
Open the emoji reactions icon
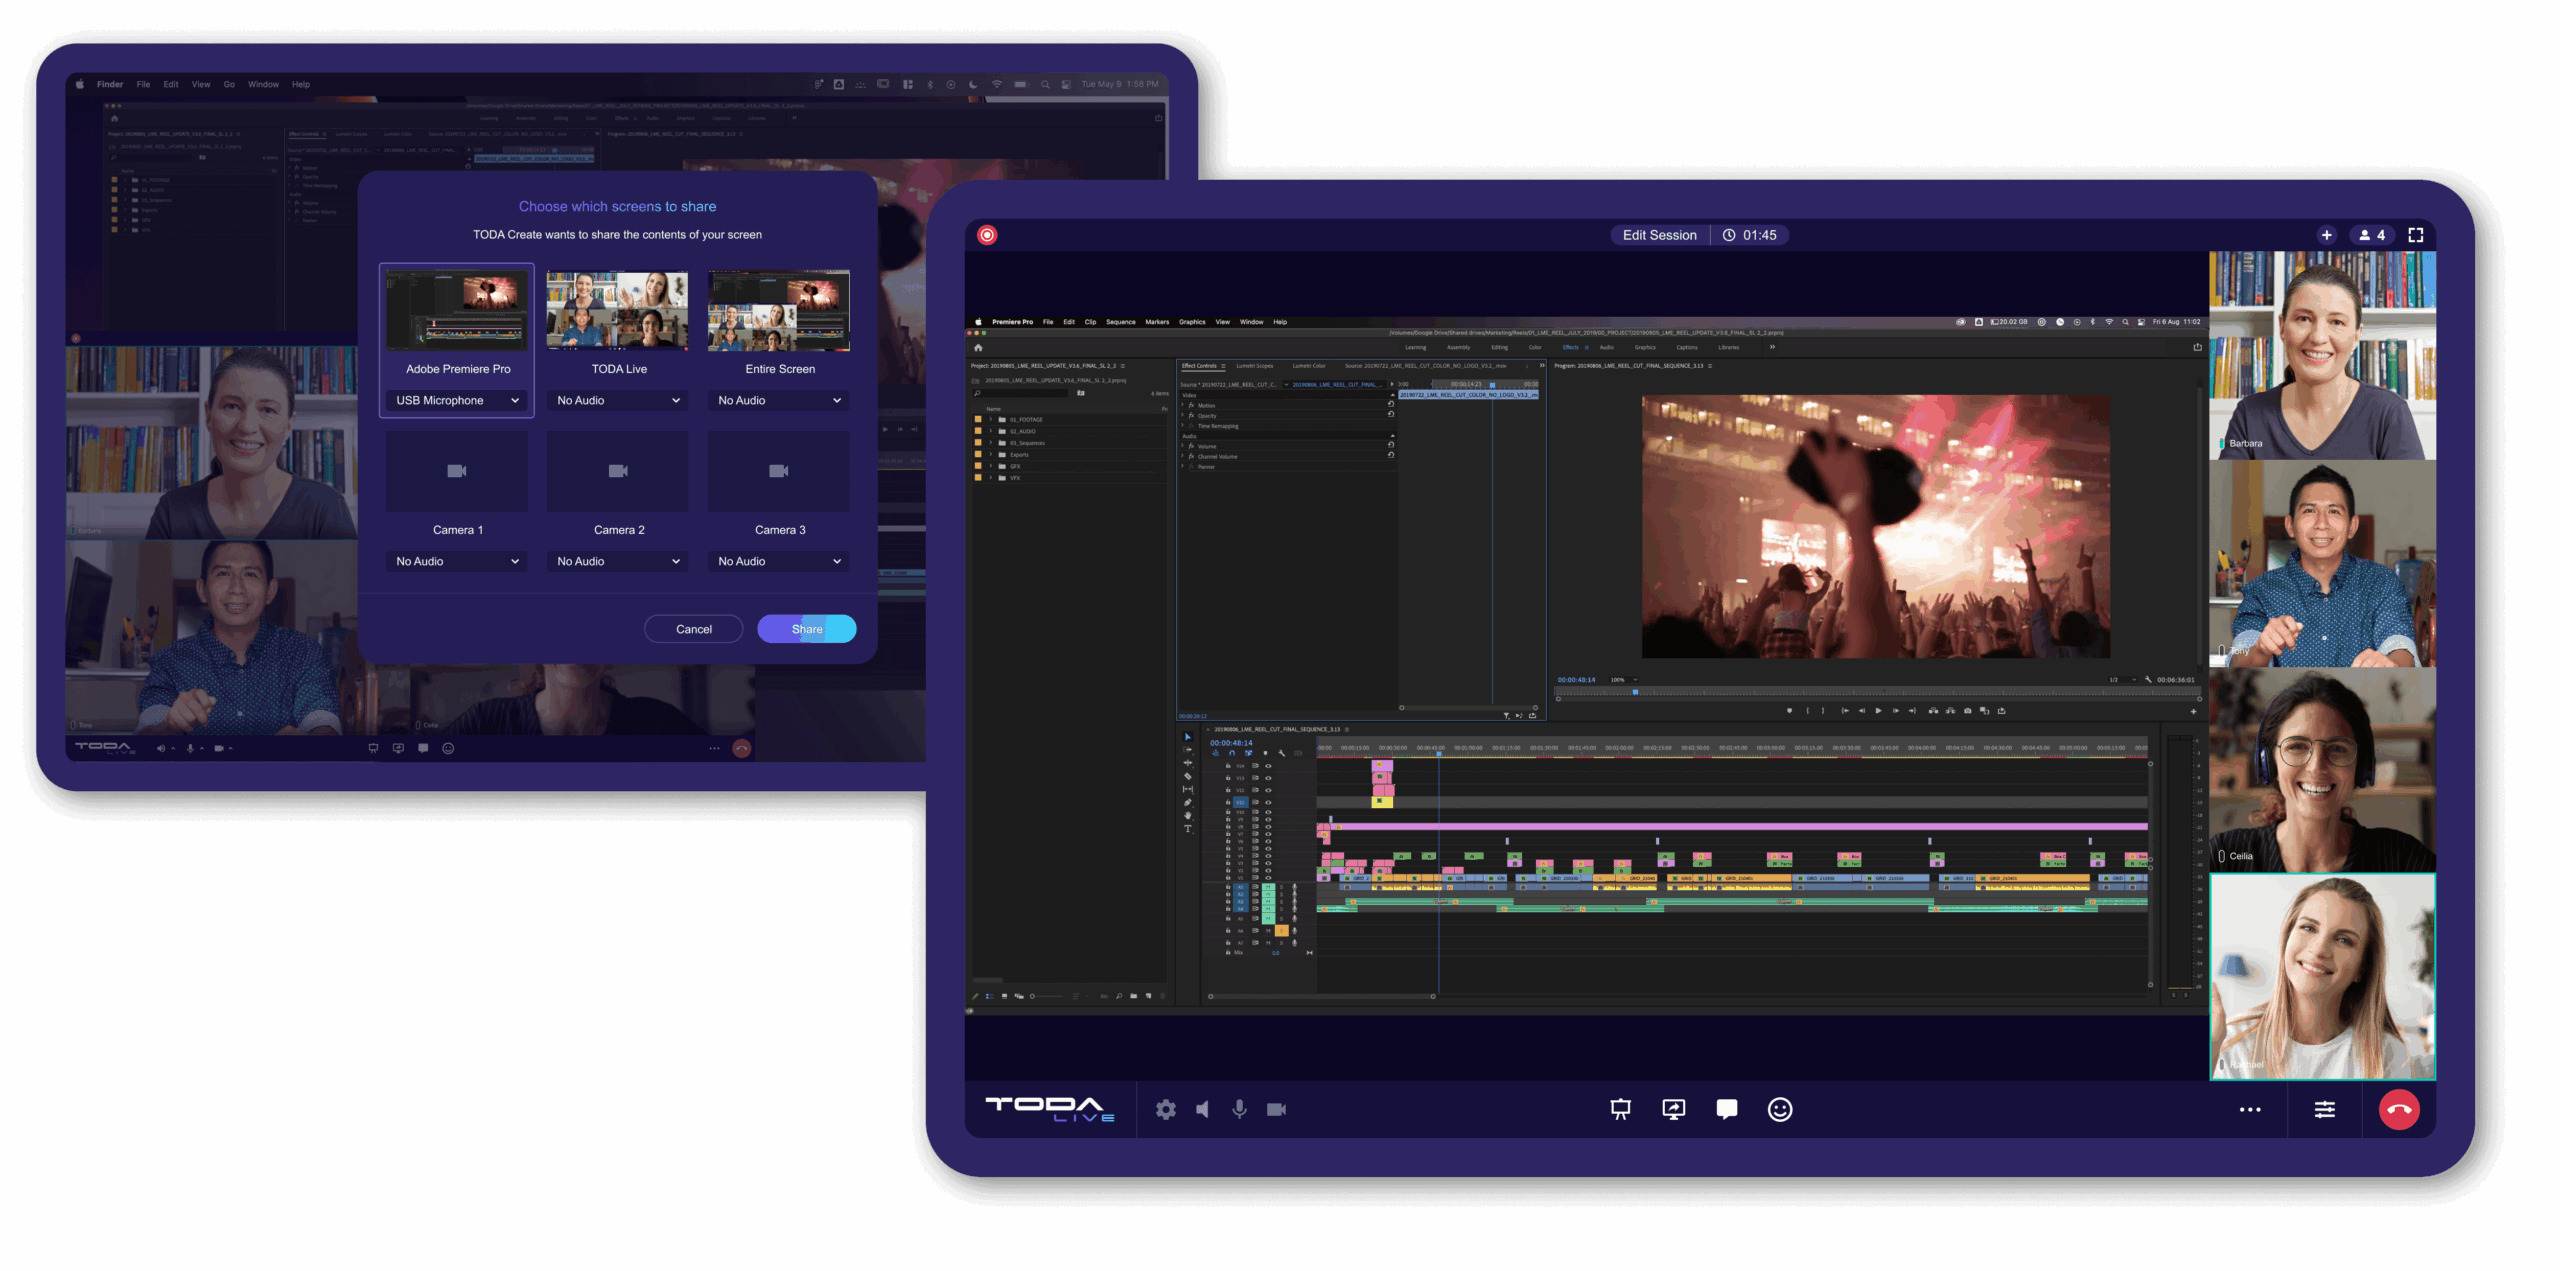1779,1109
